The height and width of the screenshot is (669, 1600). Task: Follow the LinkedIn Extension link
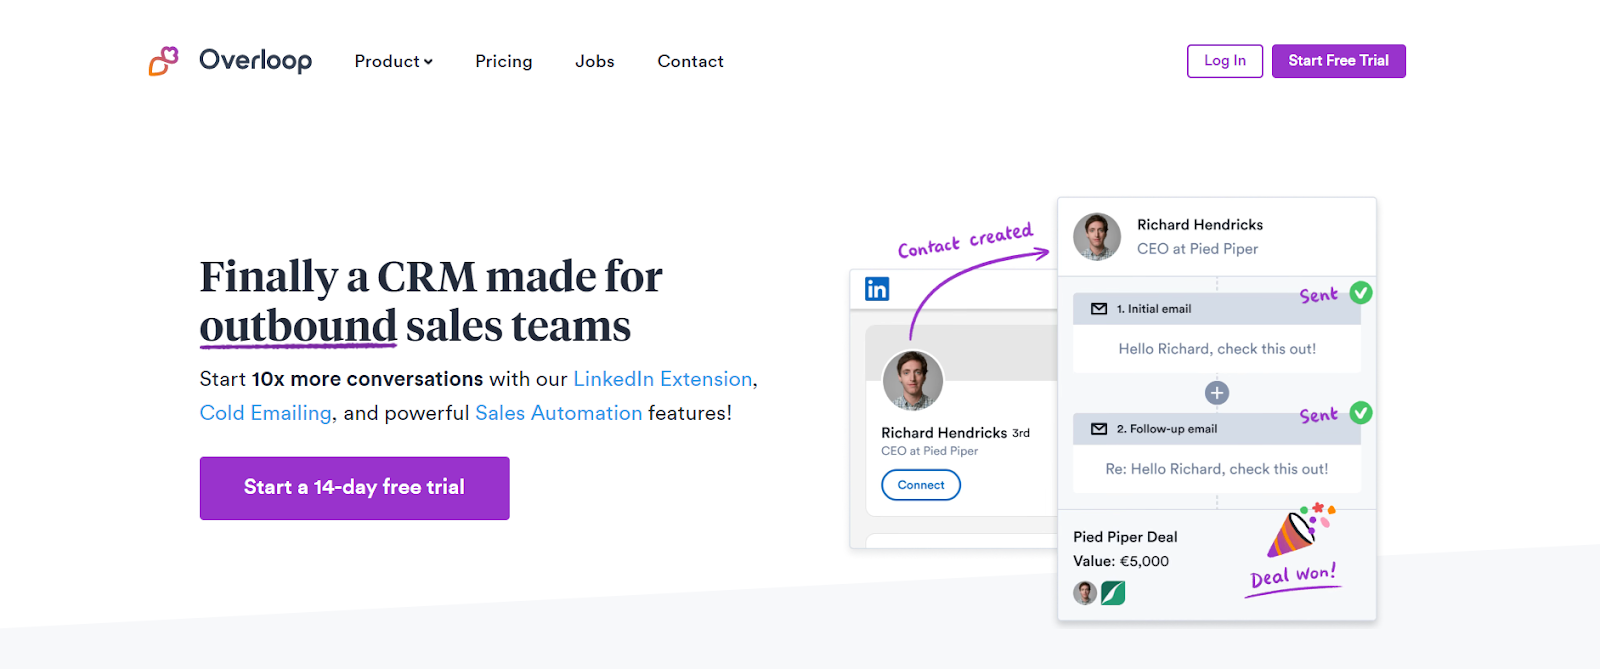(x=663, y=379)
